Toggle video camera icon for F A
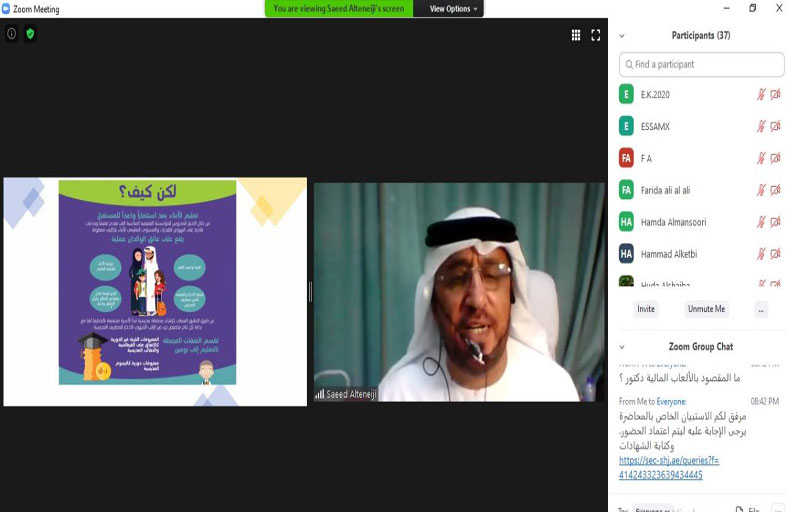The width and height of the screenshot is (787, 512). (775, 158)
